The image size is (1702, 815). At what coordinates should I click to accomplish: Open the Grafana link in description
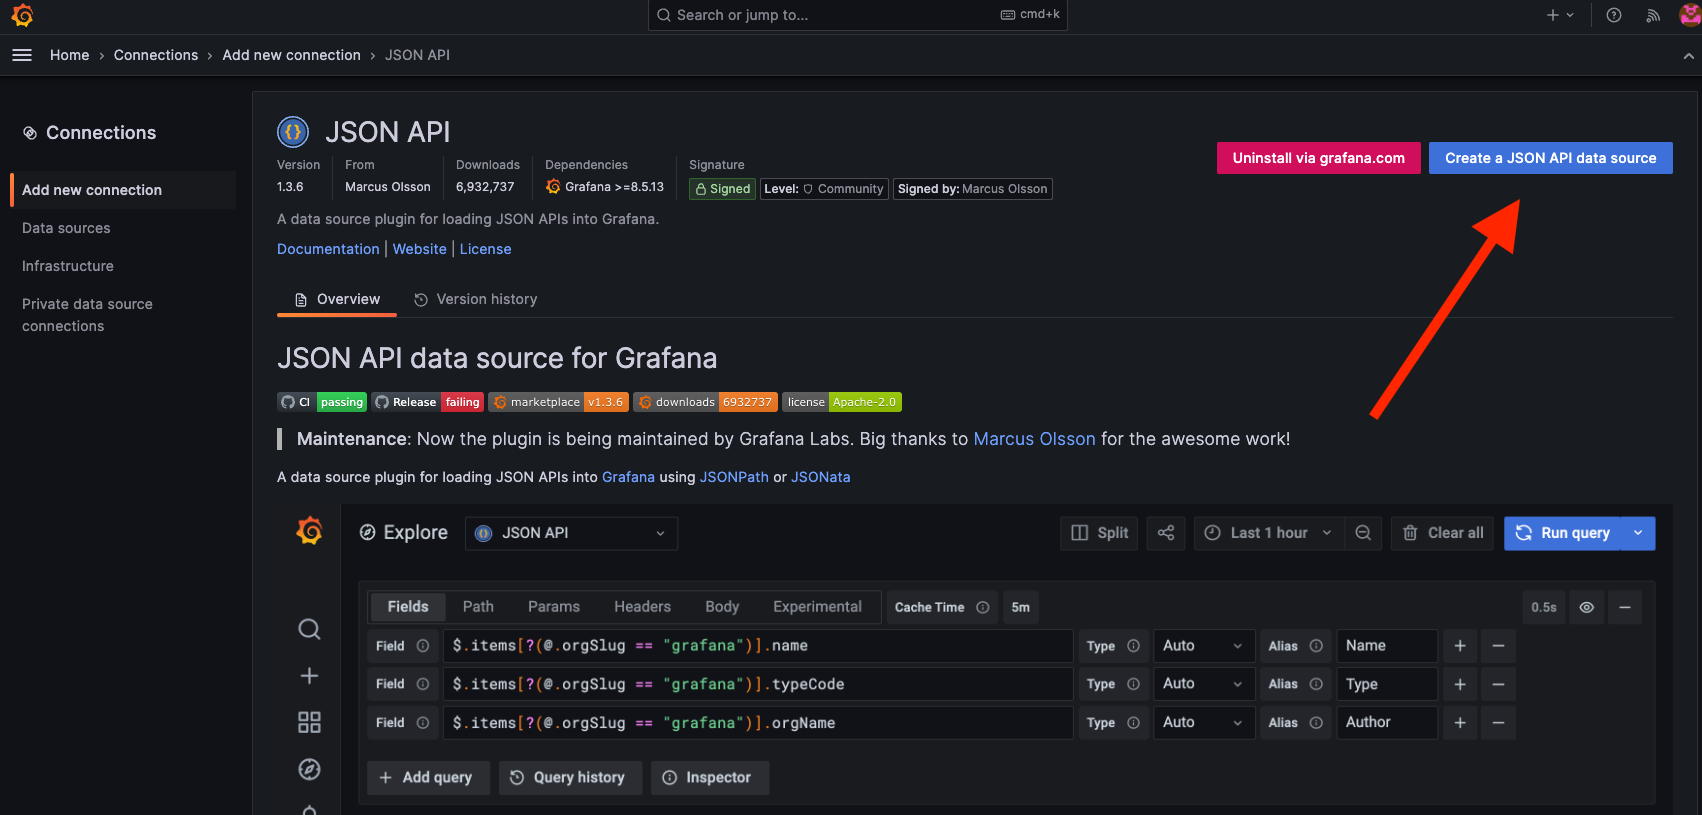(628, 477)
